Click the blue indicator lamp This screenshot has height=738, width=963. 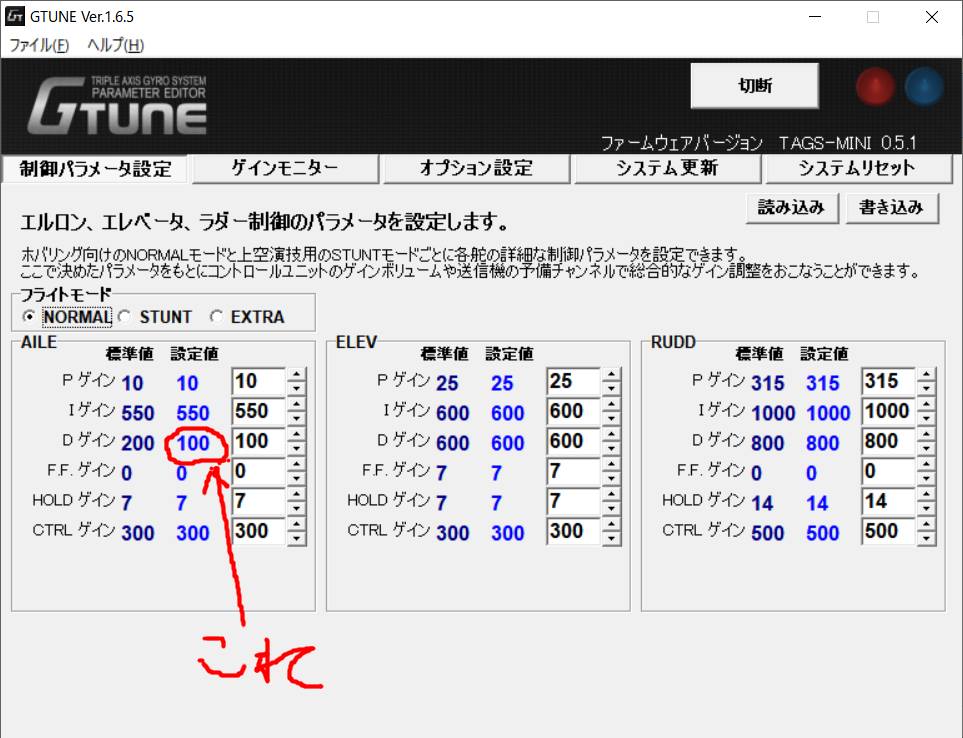point(924,87)
